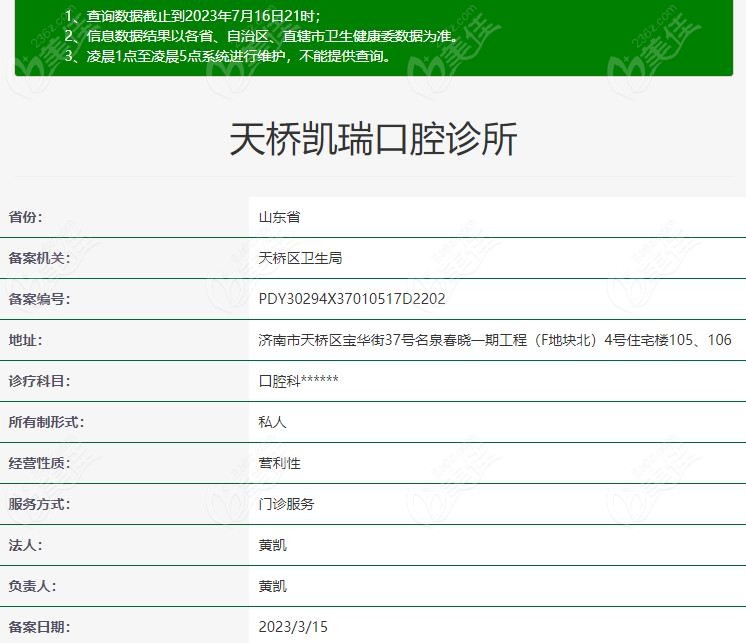The width and height of the screenshot is (746, 643).
Task: Select the 口腔科****** value
Action: pos(298,381)
